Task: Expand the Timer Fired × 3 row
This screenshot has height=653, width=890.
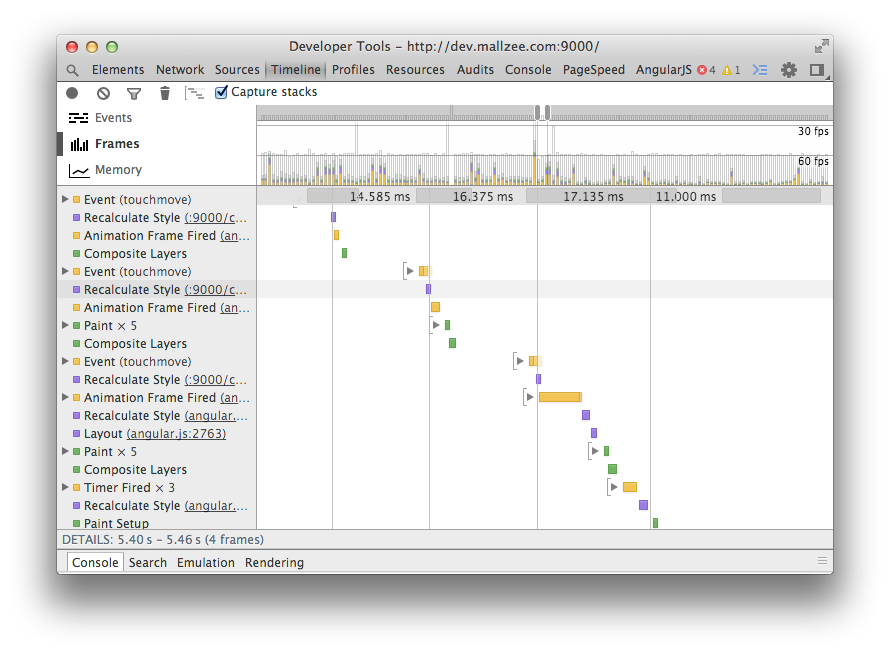Action: [65, 487]
